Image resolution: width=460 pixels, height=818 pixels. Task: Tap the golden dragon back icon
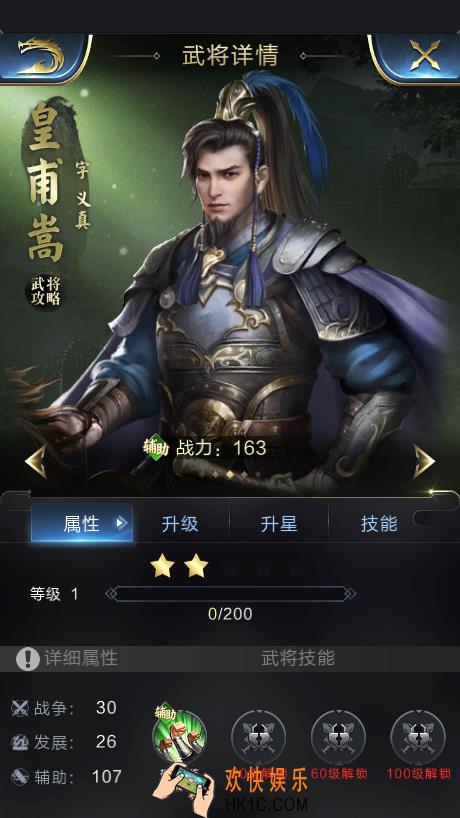[42, 55]
